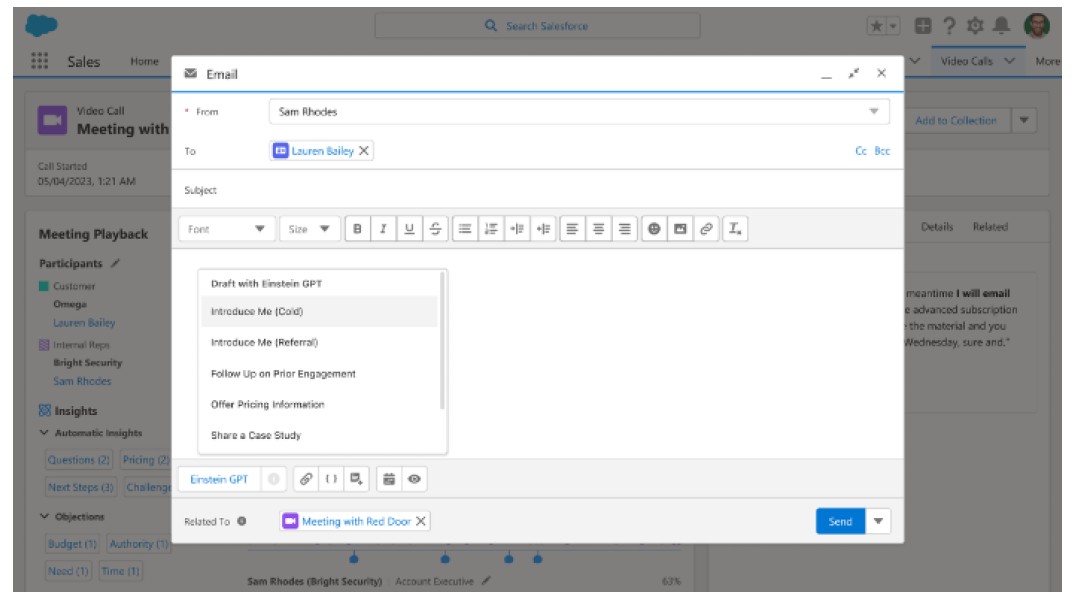Insert merge field with curly braces icon
The height and width of the screenshot is (600, 1079).
pyautogui.click(x=332, y=480)
